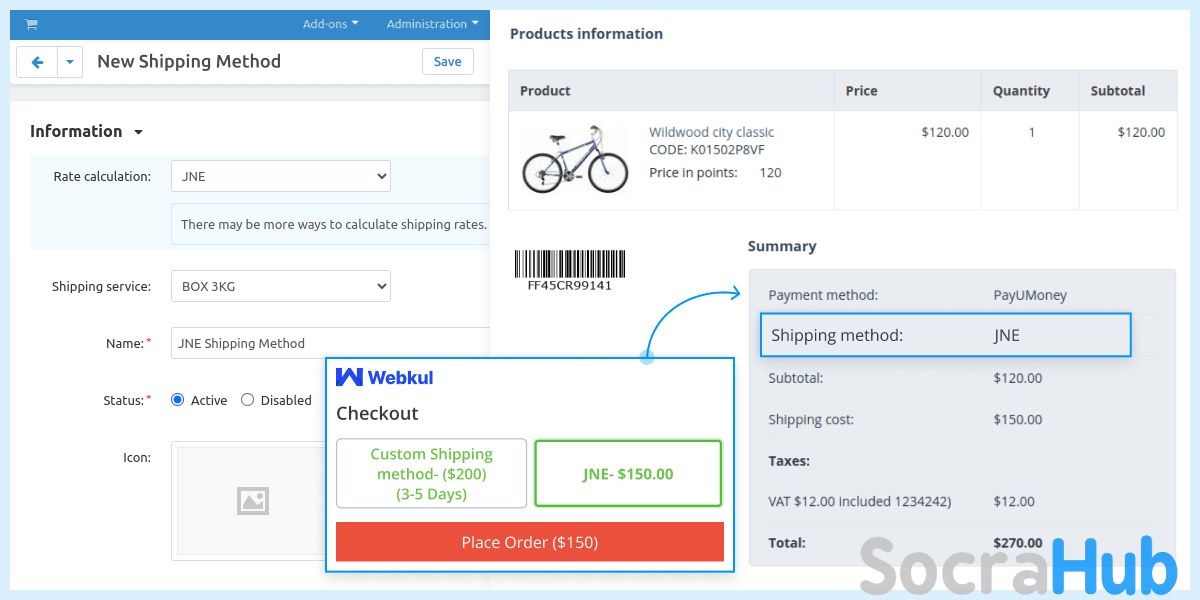Click the Total $270.00 amount

(x=1018, y=543)
